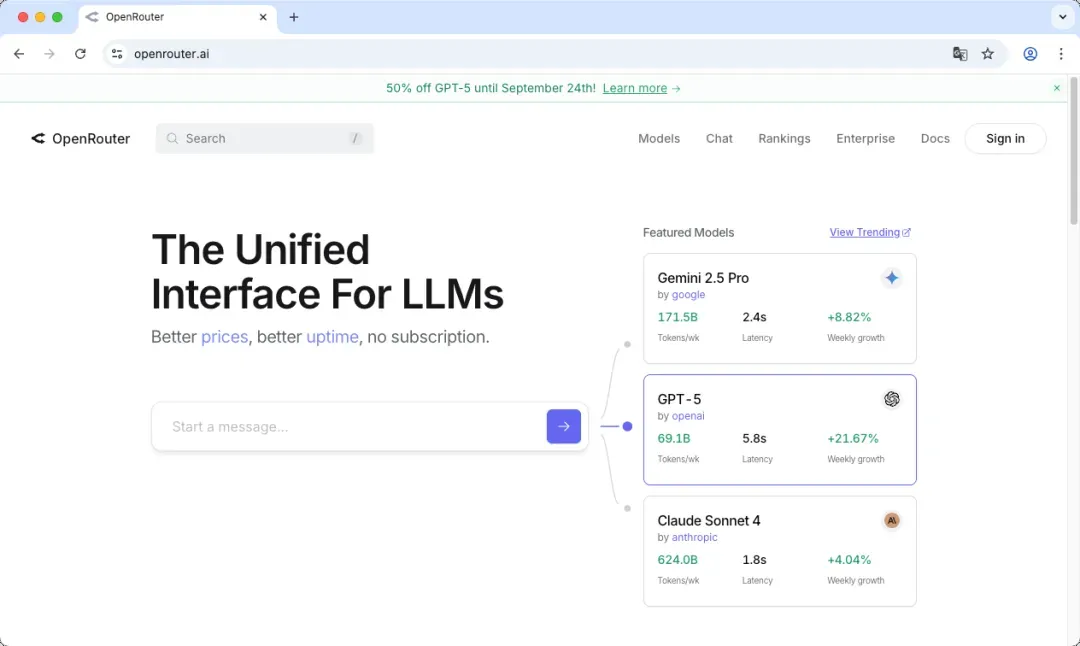Open the Chrome profile icon
1080x646 pixels.
pyautogui.click(x=1030, y=54)
